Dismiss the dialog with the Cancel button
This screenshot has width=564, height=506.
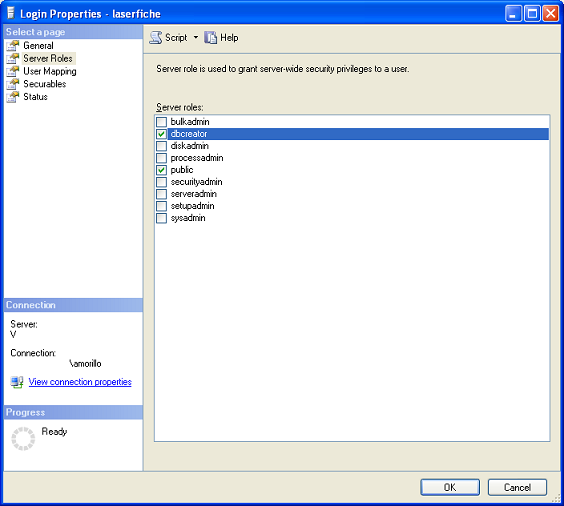517,487
